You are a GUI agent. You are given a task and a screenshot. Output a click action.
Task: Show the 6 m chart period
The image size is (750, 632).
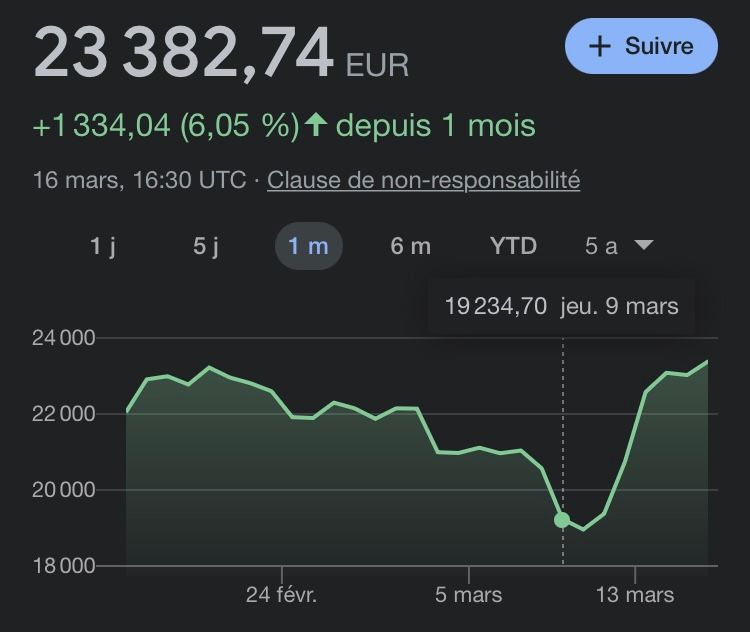[410, 246]
